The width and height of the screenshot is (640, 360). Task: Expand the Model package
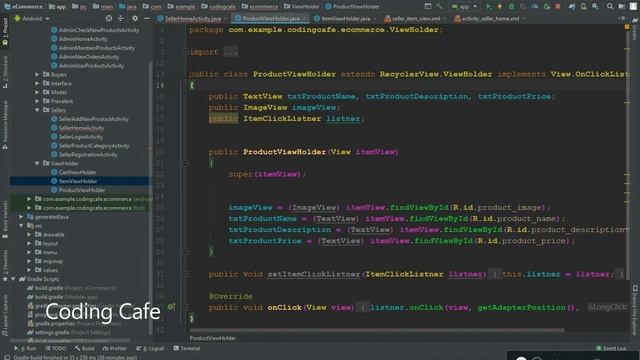[37, 92]
